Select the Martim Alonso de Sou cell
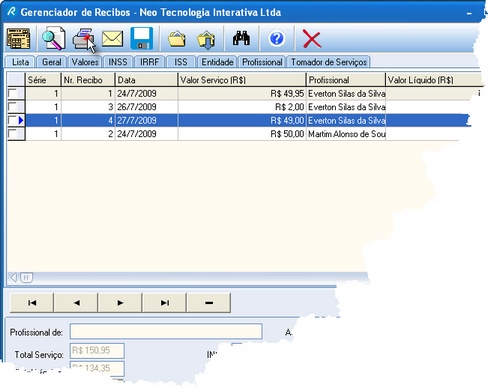This screenshot has height=391, width=488. 346,134
